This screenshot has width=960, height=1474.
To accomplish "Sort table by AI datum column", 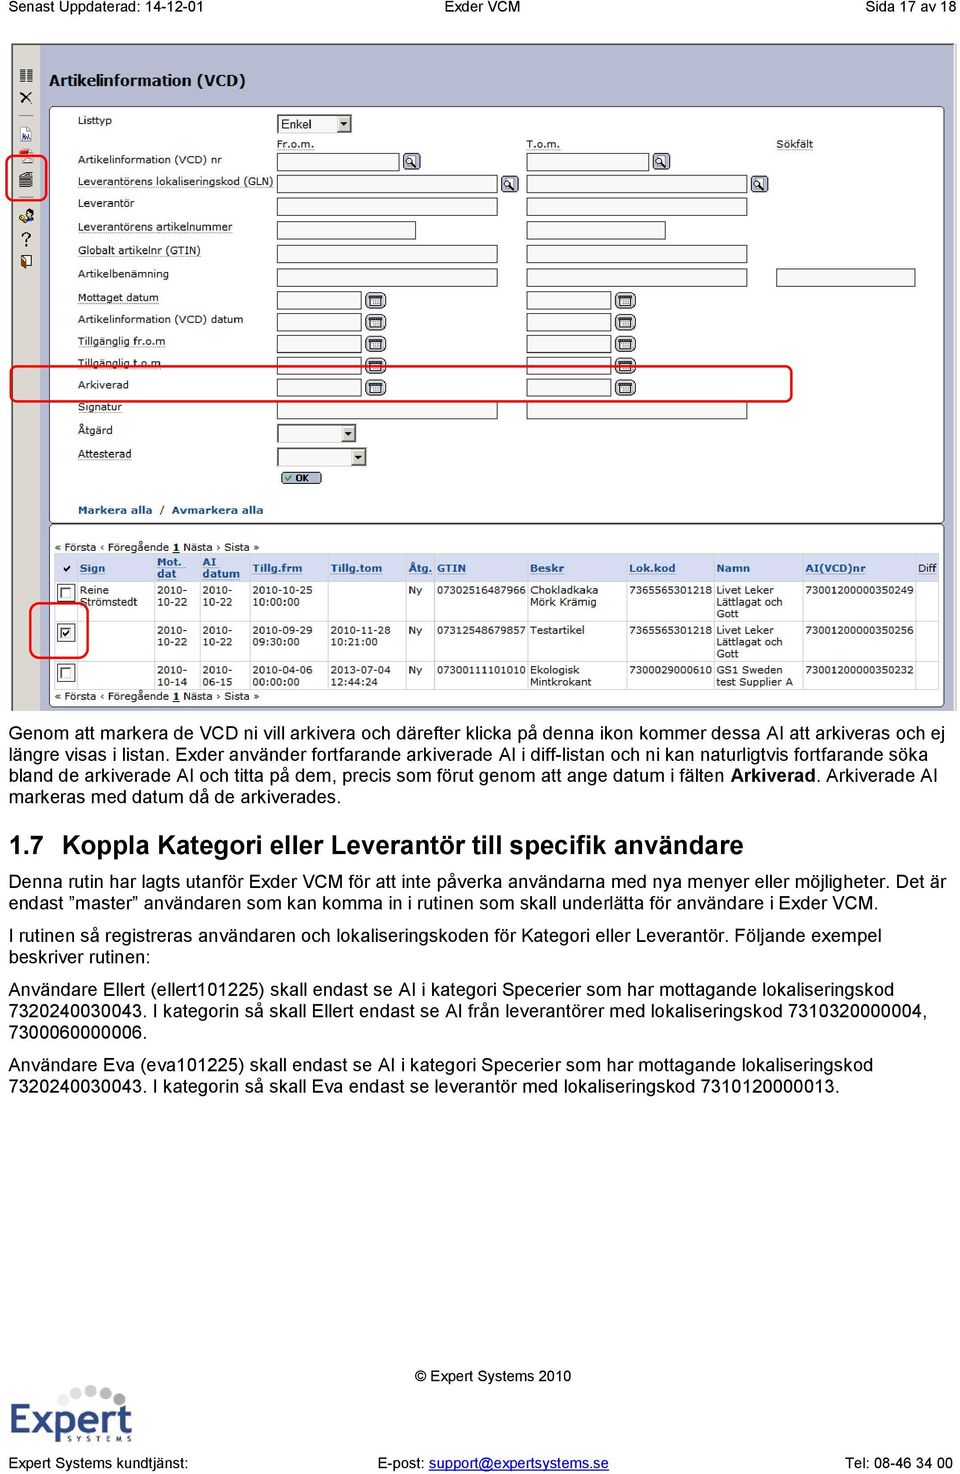I will (x=221, y=568).
